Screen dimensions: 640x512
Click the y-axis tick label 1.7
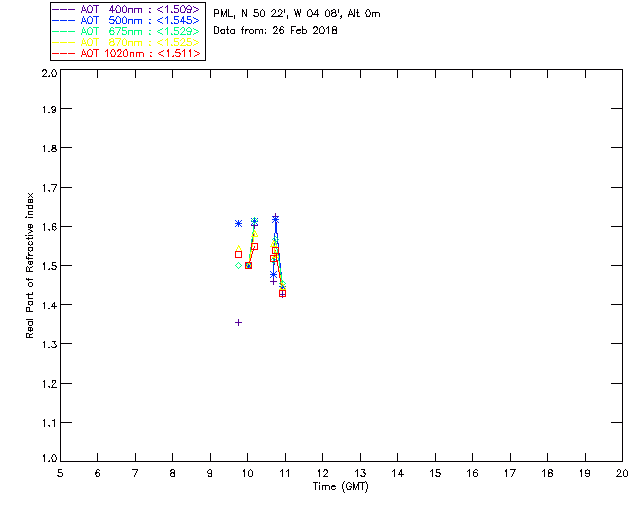coord(49,188)
